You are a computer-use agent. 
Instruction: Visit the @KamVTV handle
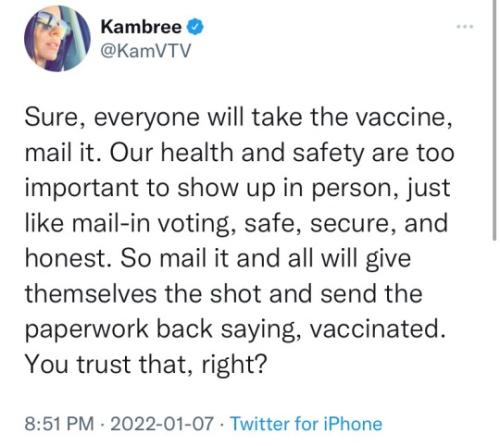[x=146, y=51]
